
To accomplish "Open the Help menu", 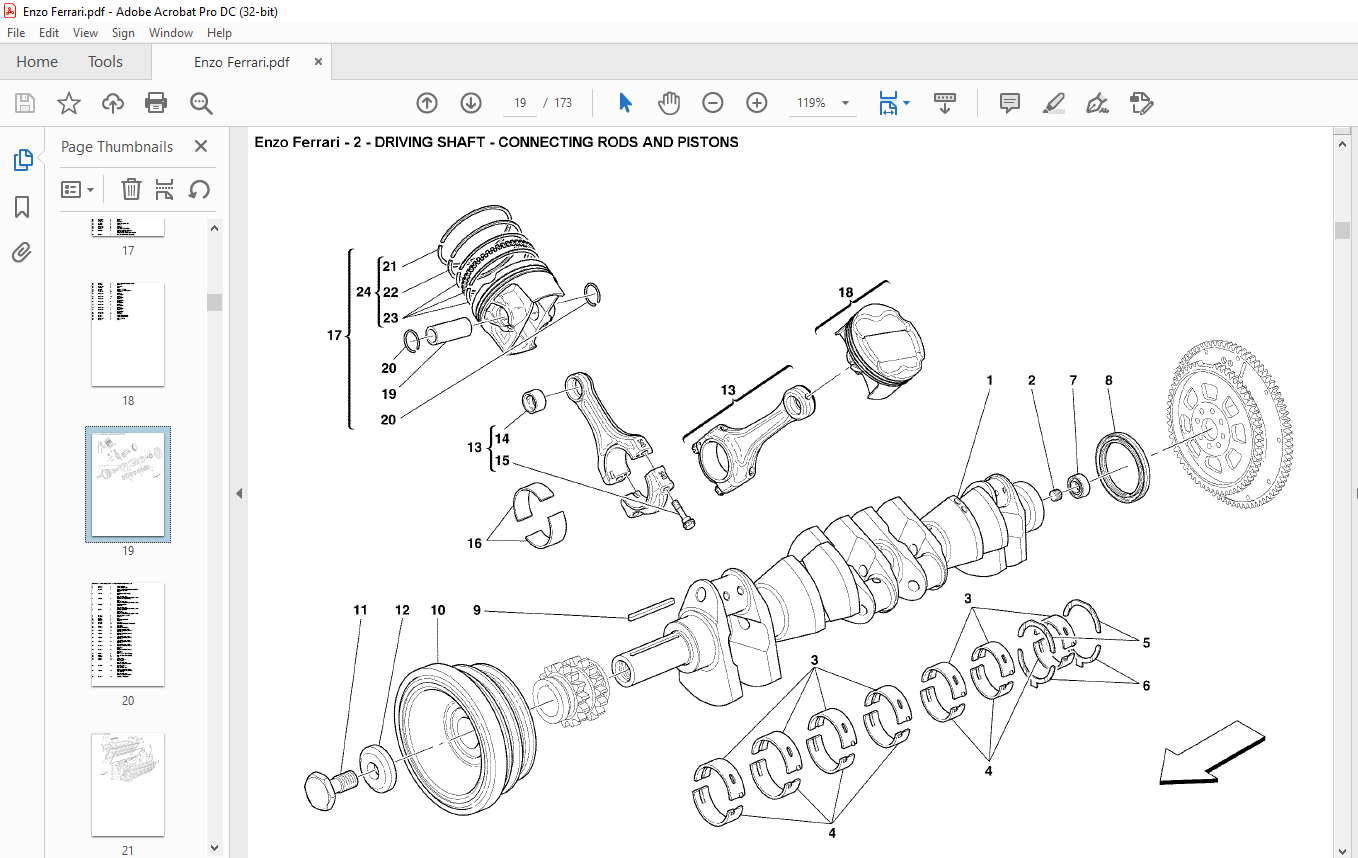I will click(x=219, y=33).
